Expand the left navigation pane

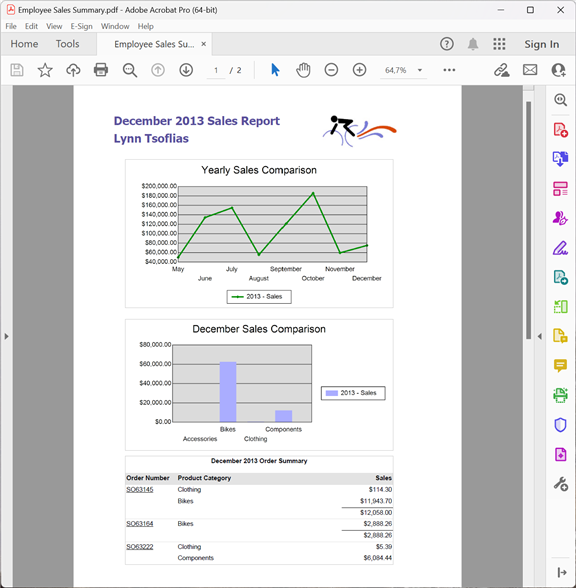point(6,336)
